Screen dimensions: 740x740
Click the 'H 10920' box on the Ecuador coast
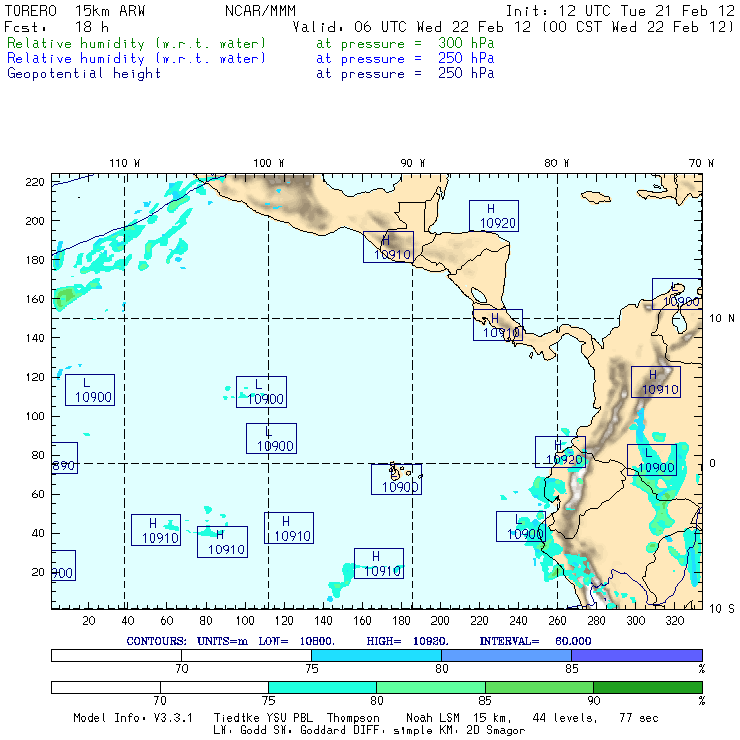tap(560, 452)
